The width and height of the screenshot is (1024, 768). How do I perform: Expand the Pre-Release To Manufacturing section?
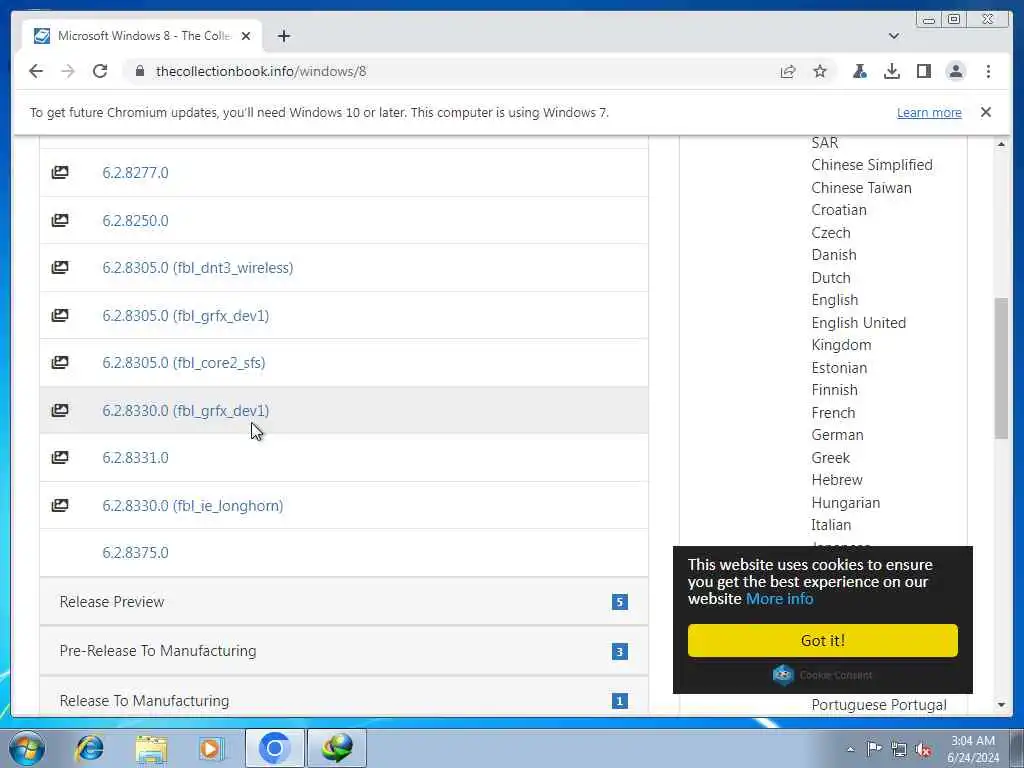pos(344,651)
